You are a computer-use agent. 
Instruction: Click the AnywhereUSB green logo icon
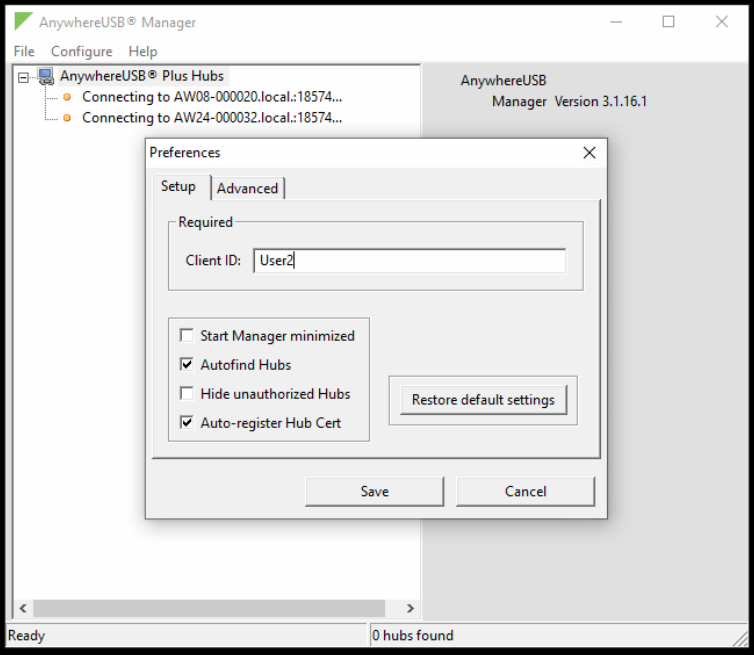[x=23, y=22]
